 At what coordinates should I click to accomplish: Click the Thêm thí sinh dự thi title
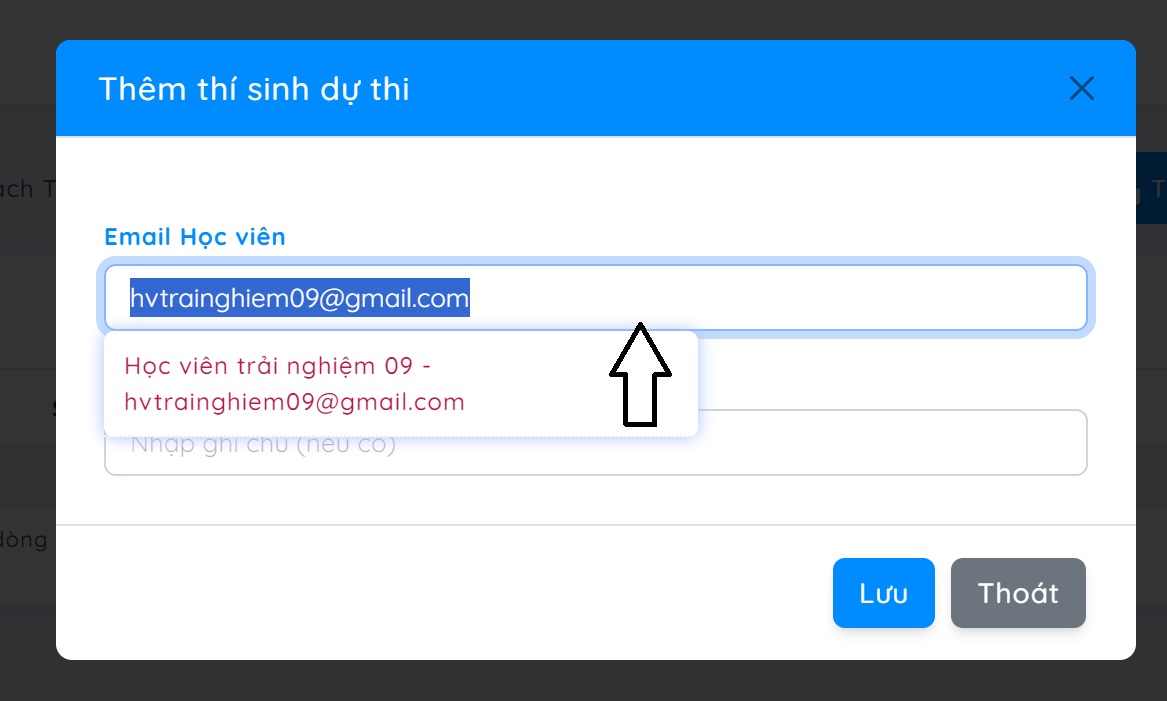coord(254,89)
